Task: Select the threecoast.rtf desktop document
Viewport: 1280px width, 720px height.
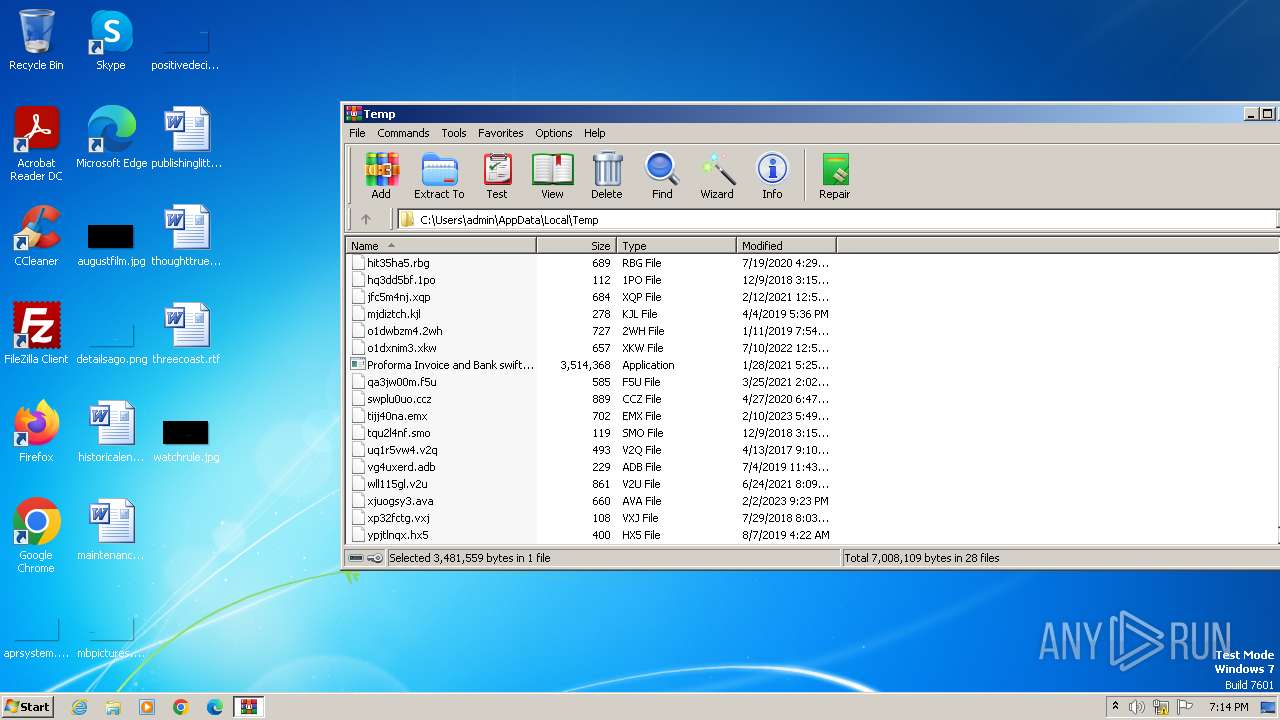Action: [186, 334]
